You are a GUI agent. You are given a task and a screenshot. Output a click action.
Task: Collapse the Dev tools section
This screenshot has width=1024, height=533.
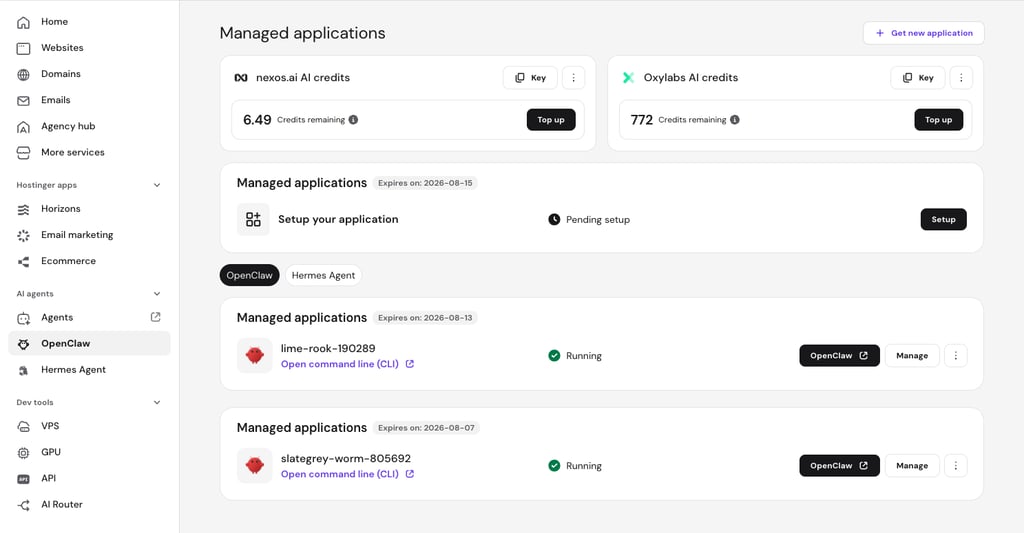pyautogui.click(x=157, y=402)
